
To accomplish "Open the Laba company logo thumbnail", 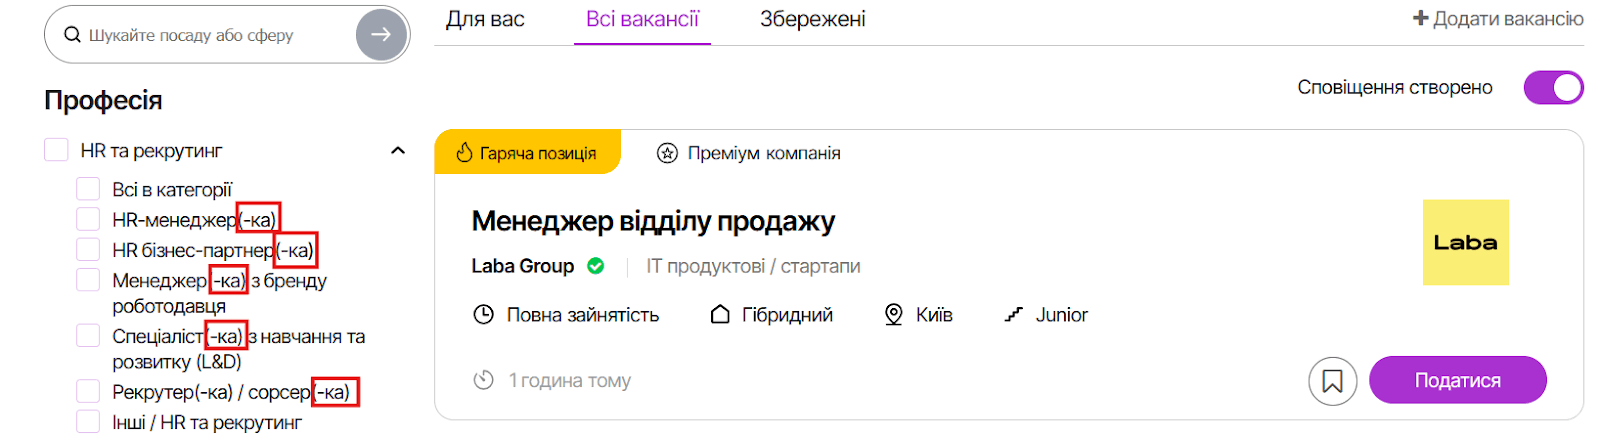I will [x=1465, y=242].
